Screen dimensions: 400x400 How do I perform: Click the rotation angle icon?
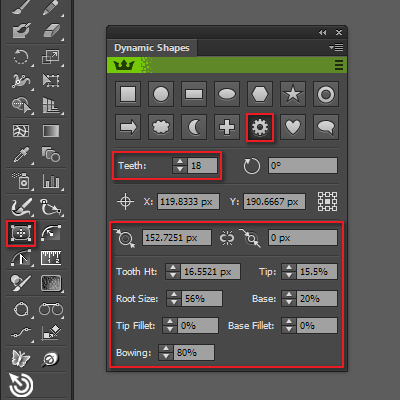tap(251, 166)
